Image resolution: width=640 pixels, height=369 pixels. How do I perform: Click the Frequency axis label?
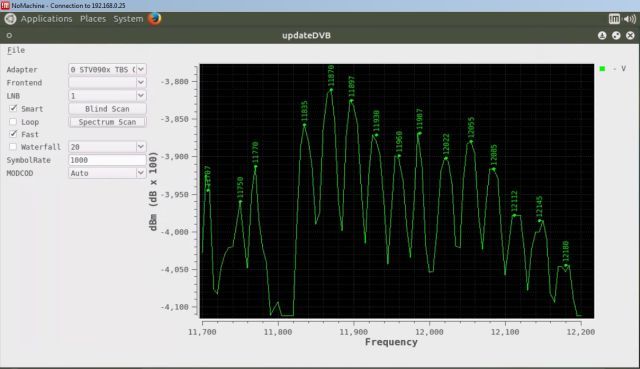pos(391,342)
